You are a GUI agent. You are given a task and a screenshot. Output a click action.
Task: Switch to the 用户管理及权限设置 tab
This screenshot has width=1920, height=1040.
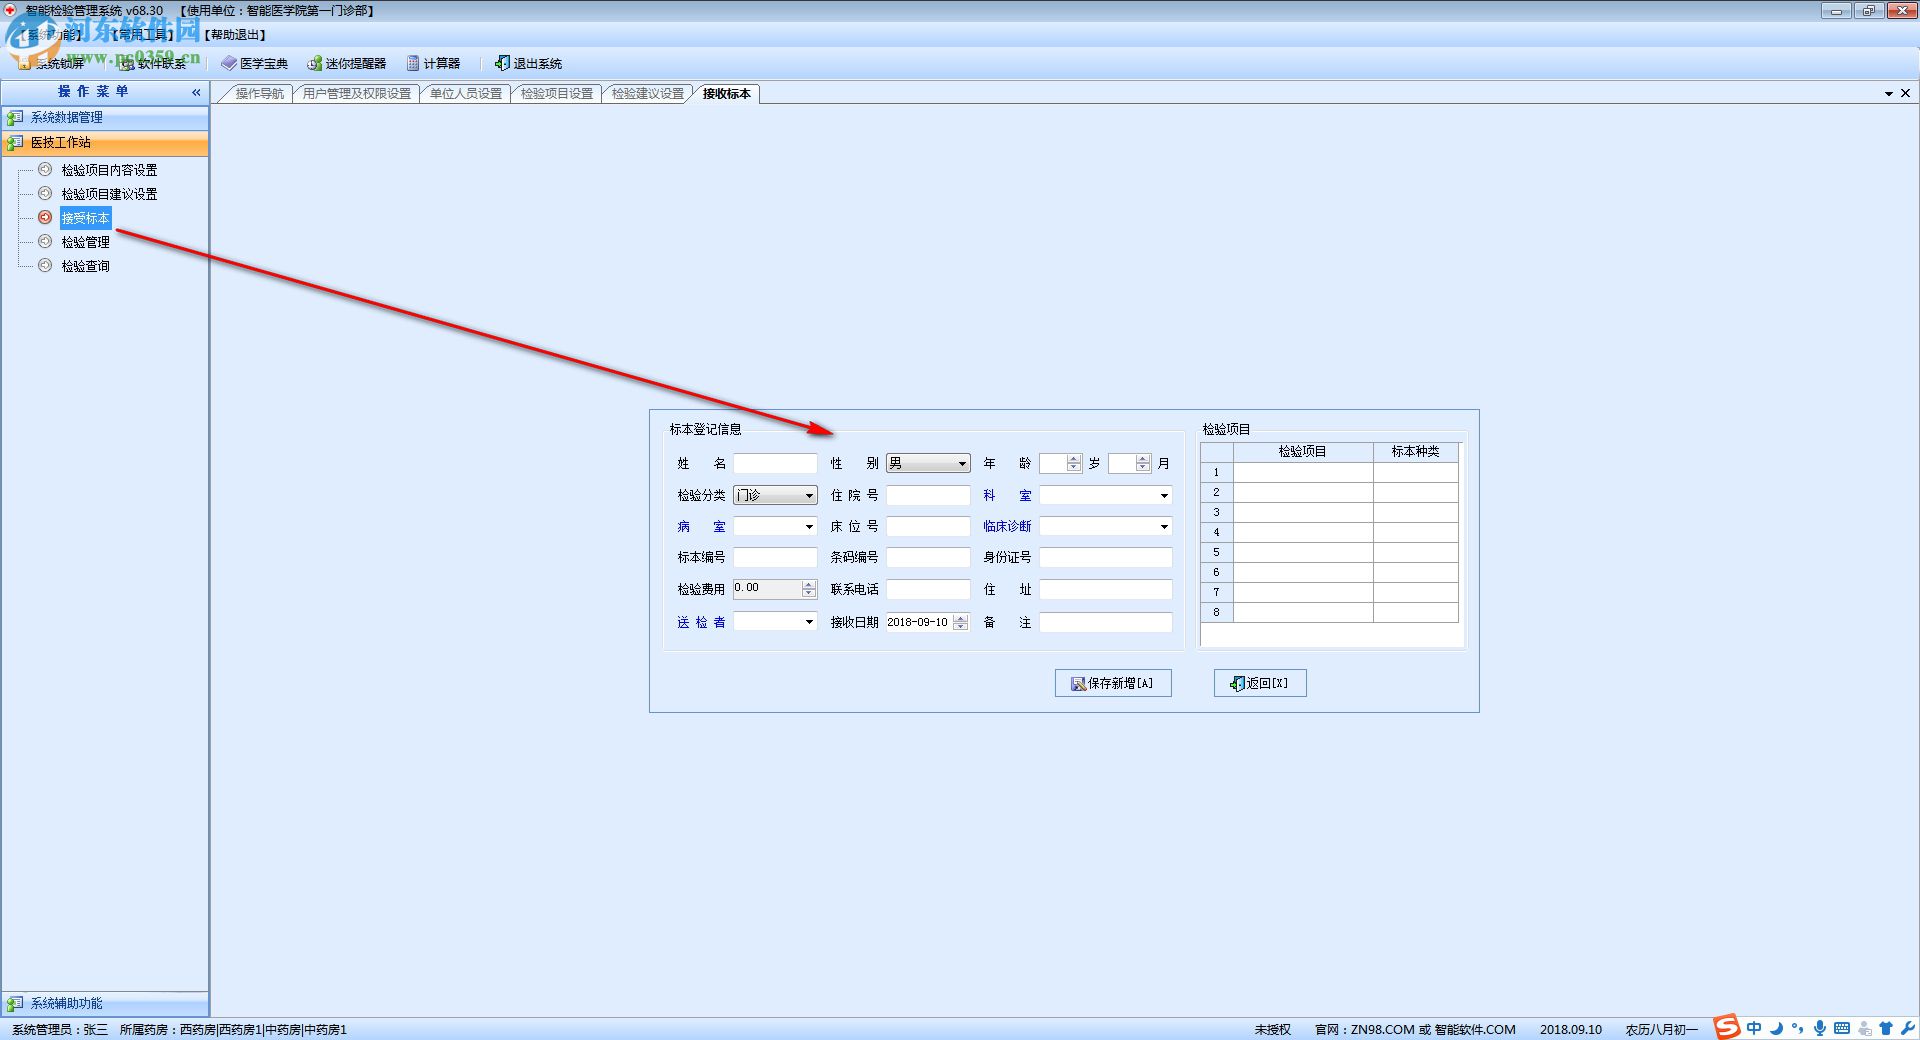(x=356, y=93)
